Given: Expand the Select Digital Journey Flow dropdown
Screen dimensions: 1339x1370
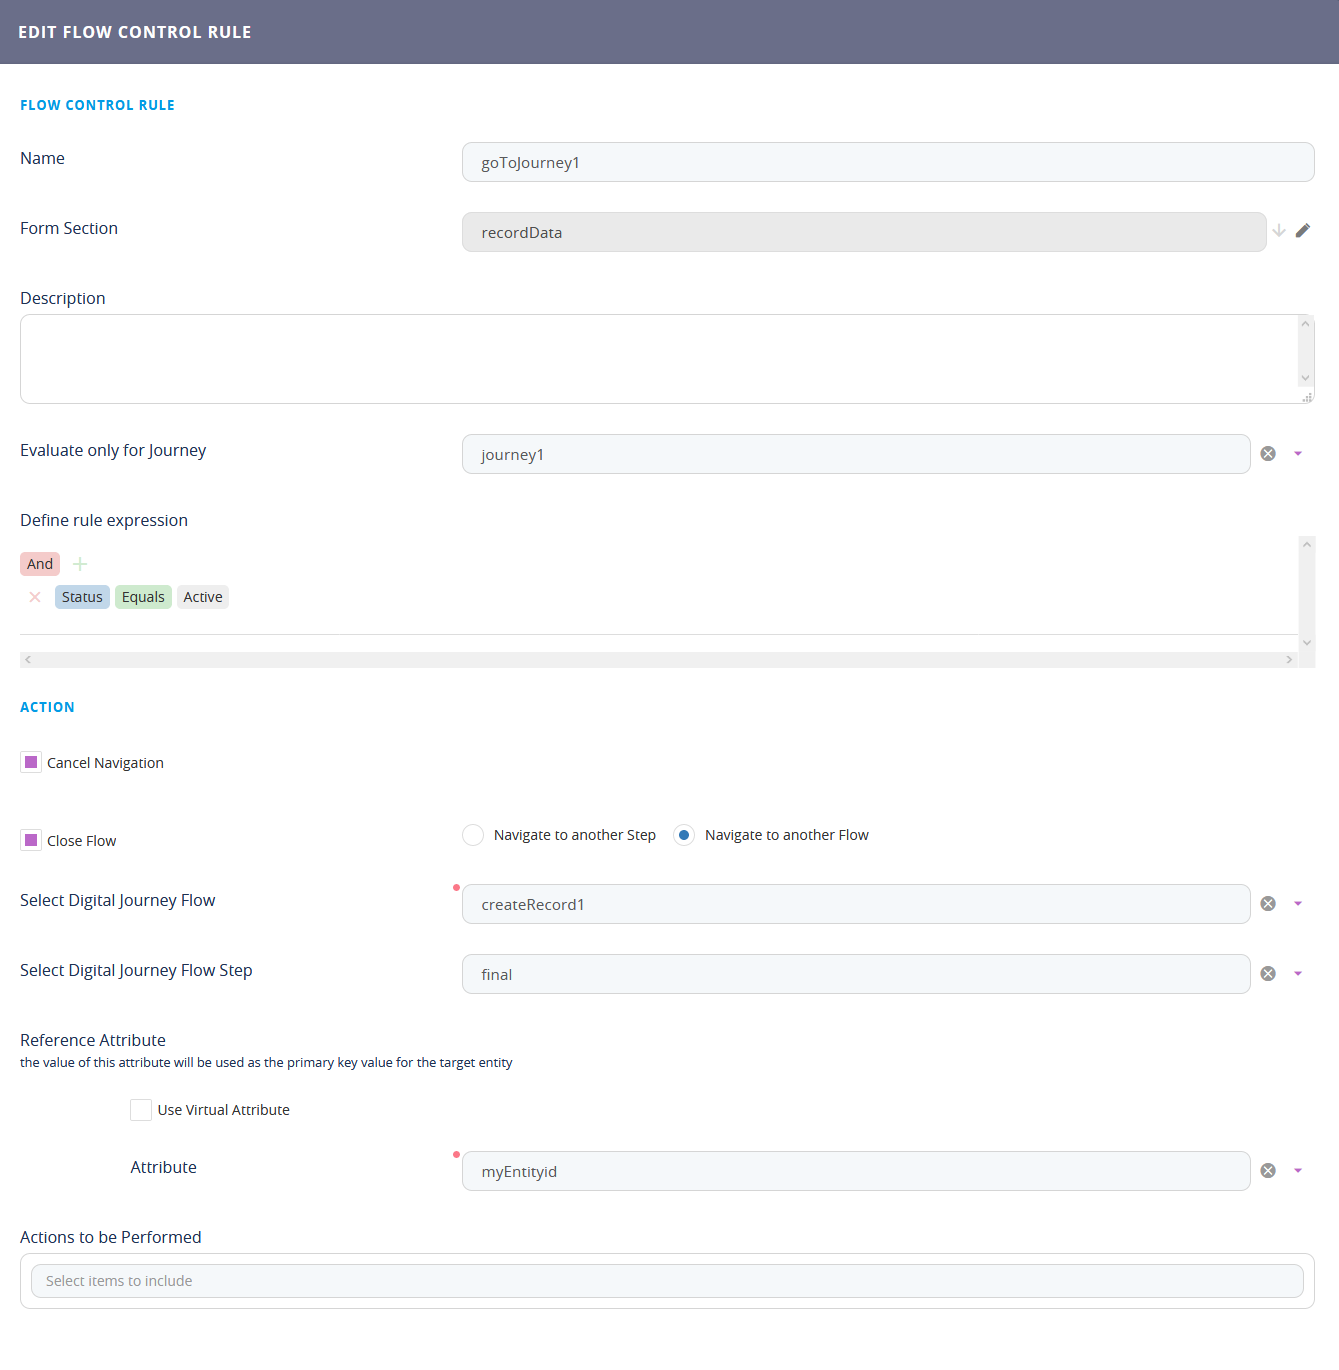Looking at the screenshot, I should (x=1298, y=904).
